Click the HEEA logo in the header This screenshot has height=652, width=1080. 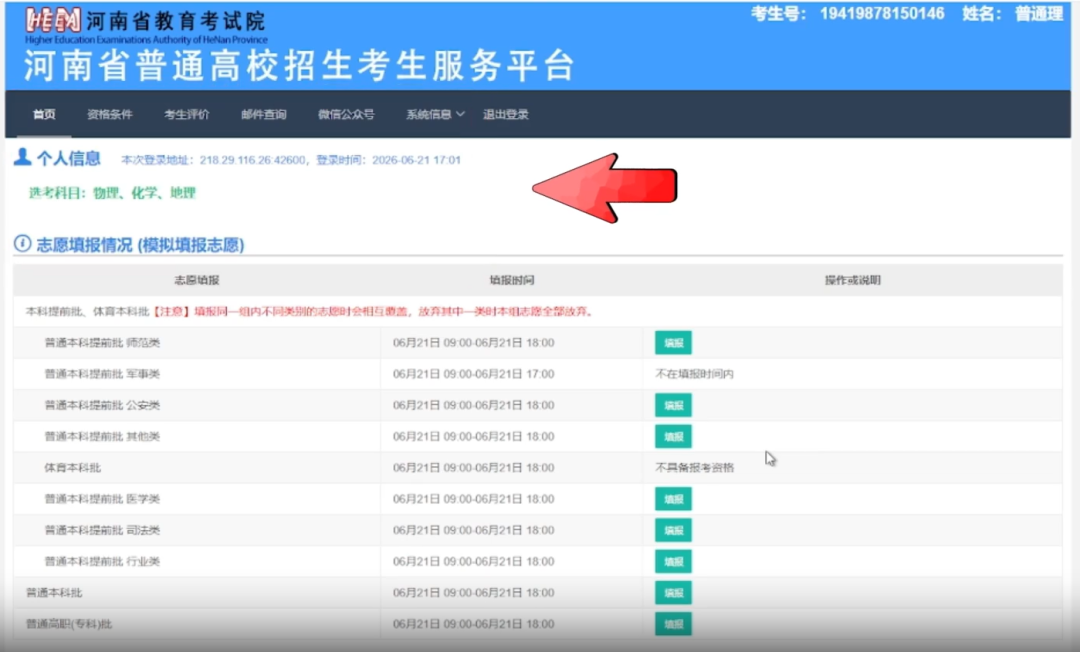(x=53, y=20)
